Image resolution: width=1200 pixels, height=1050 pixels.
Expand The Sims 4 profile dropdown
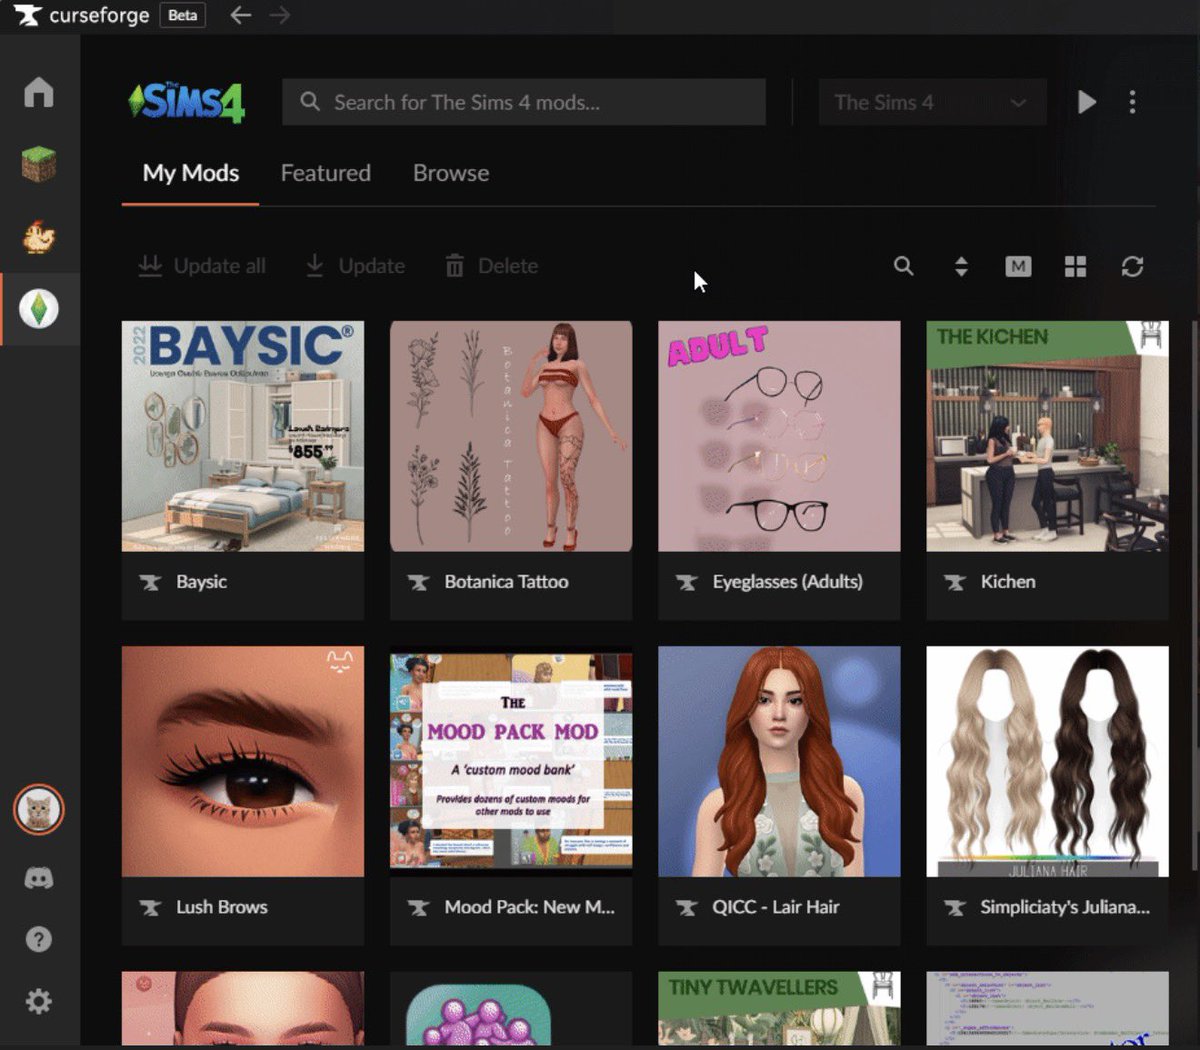932,102
